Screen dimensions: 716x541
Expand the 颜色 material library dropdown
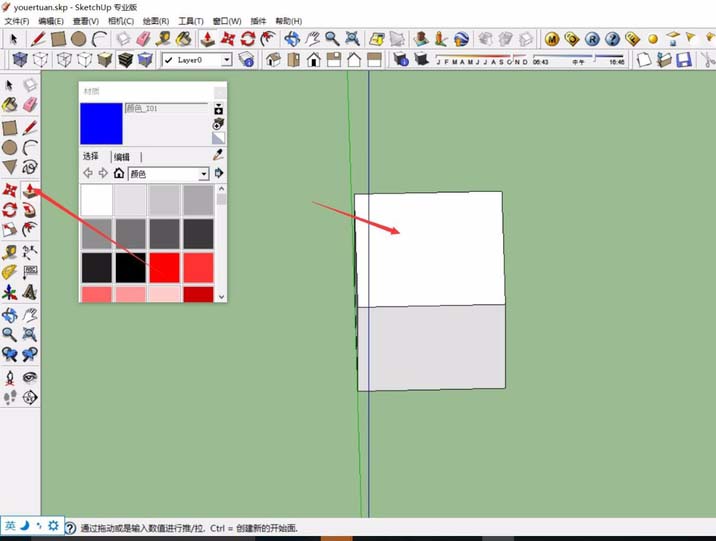[204, 174]
